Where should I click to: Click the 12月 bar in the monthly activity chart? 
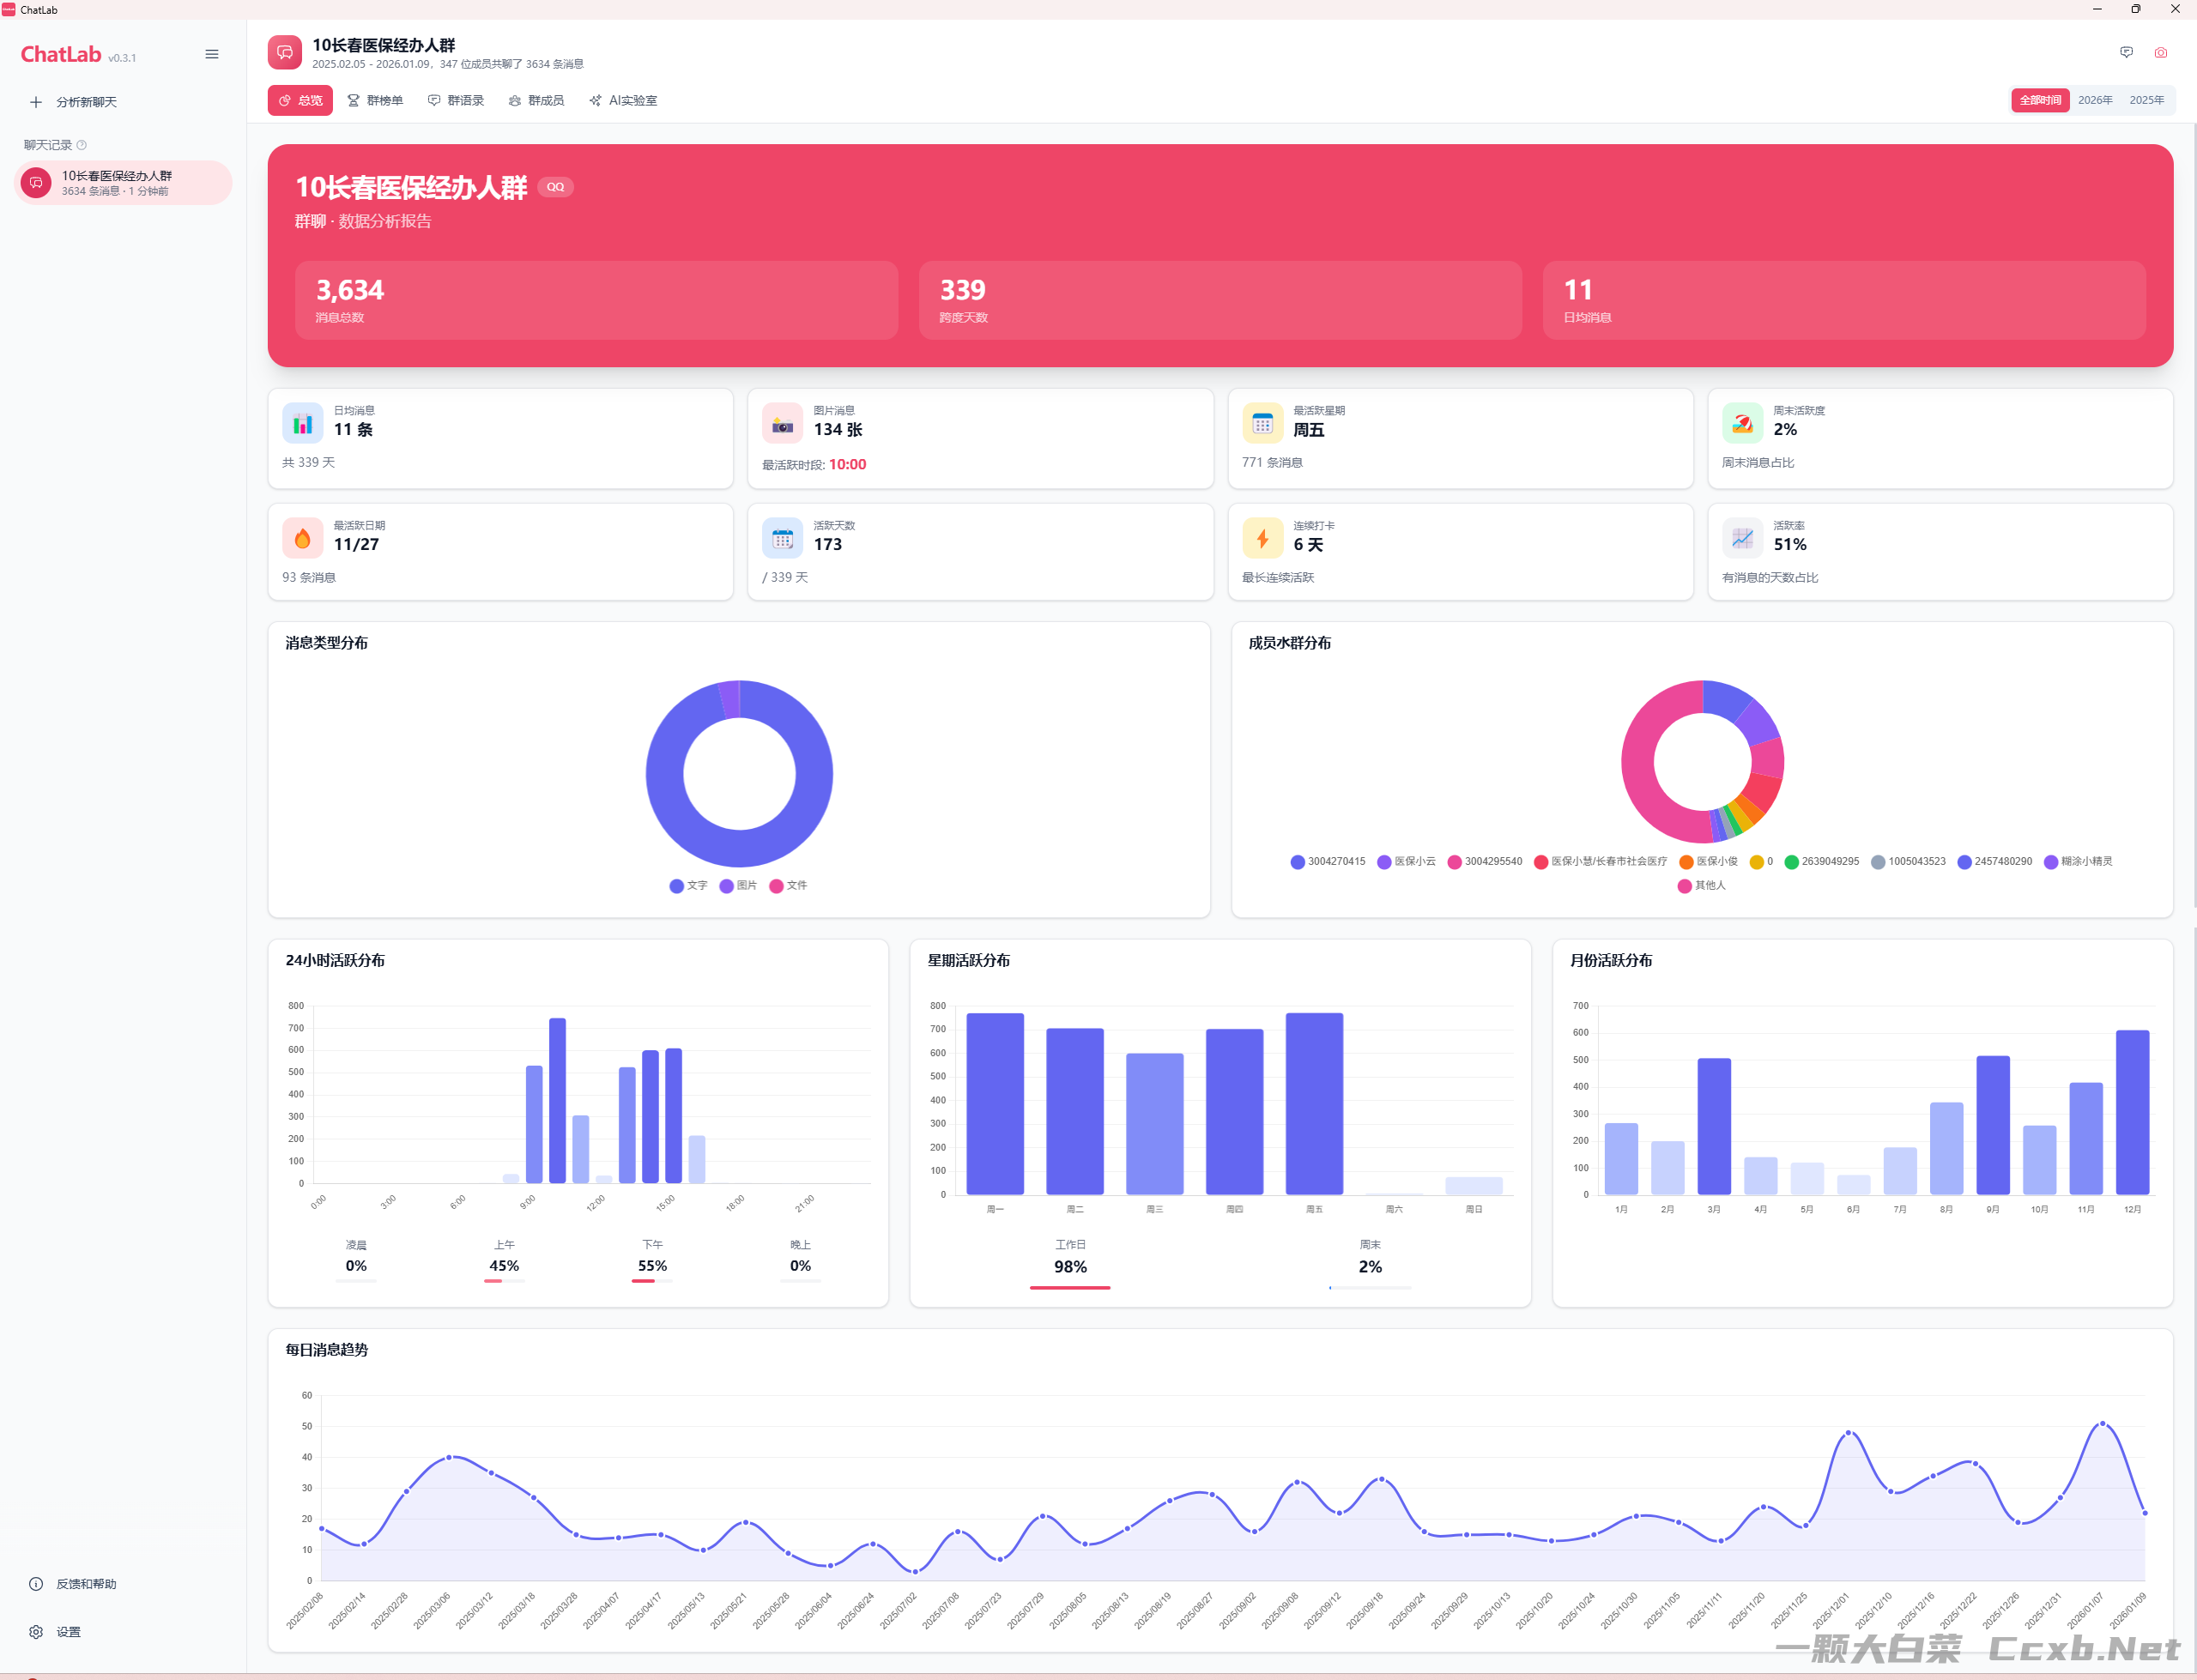tap(2132, 1111)
